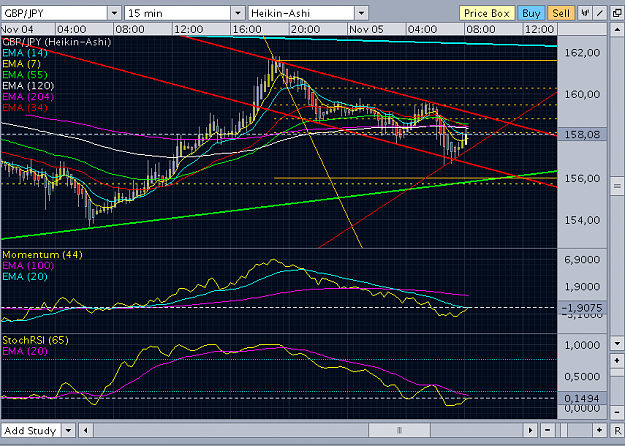The width and height of the screenshot is (625, 446).
Task: Click the Price Box button
Action: [x=487, y=13]
